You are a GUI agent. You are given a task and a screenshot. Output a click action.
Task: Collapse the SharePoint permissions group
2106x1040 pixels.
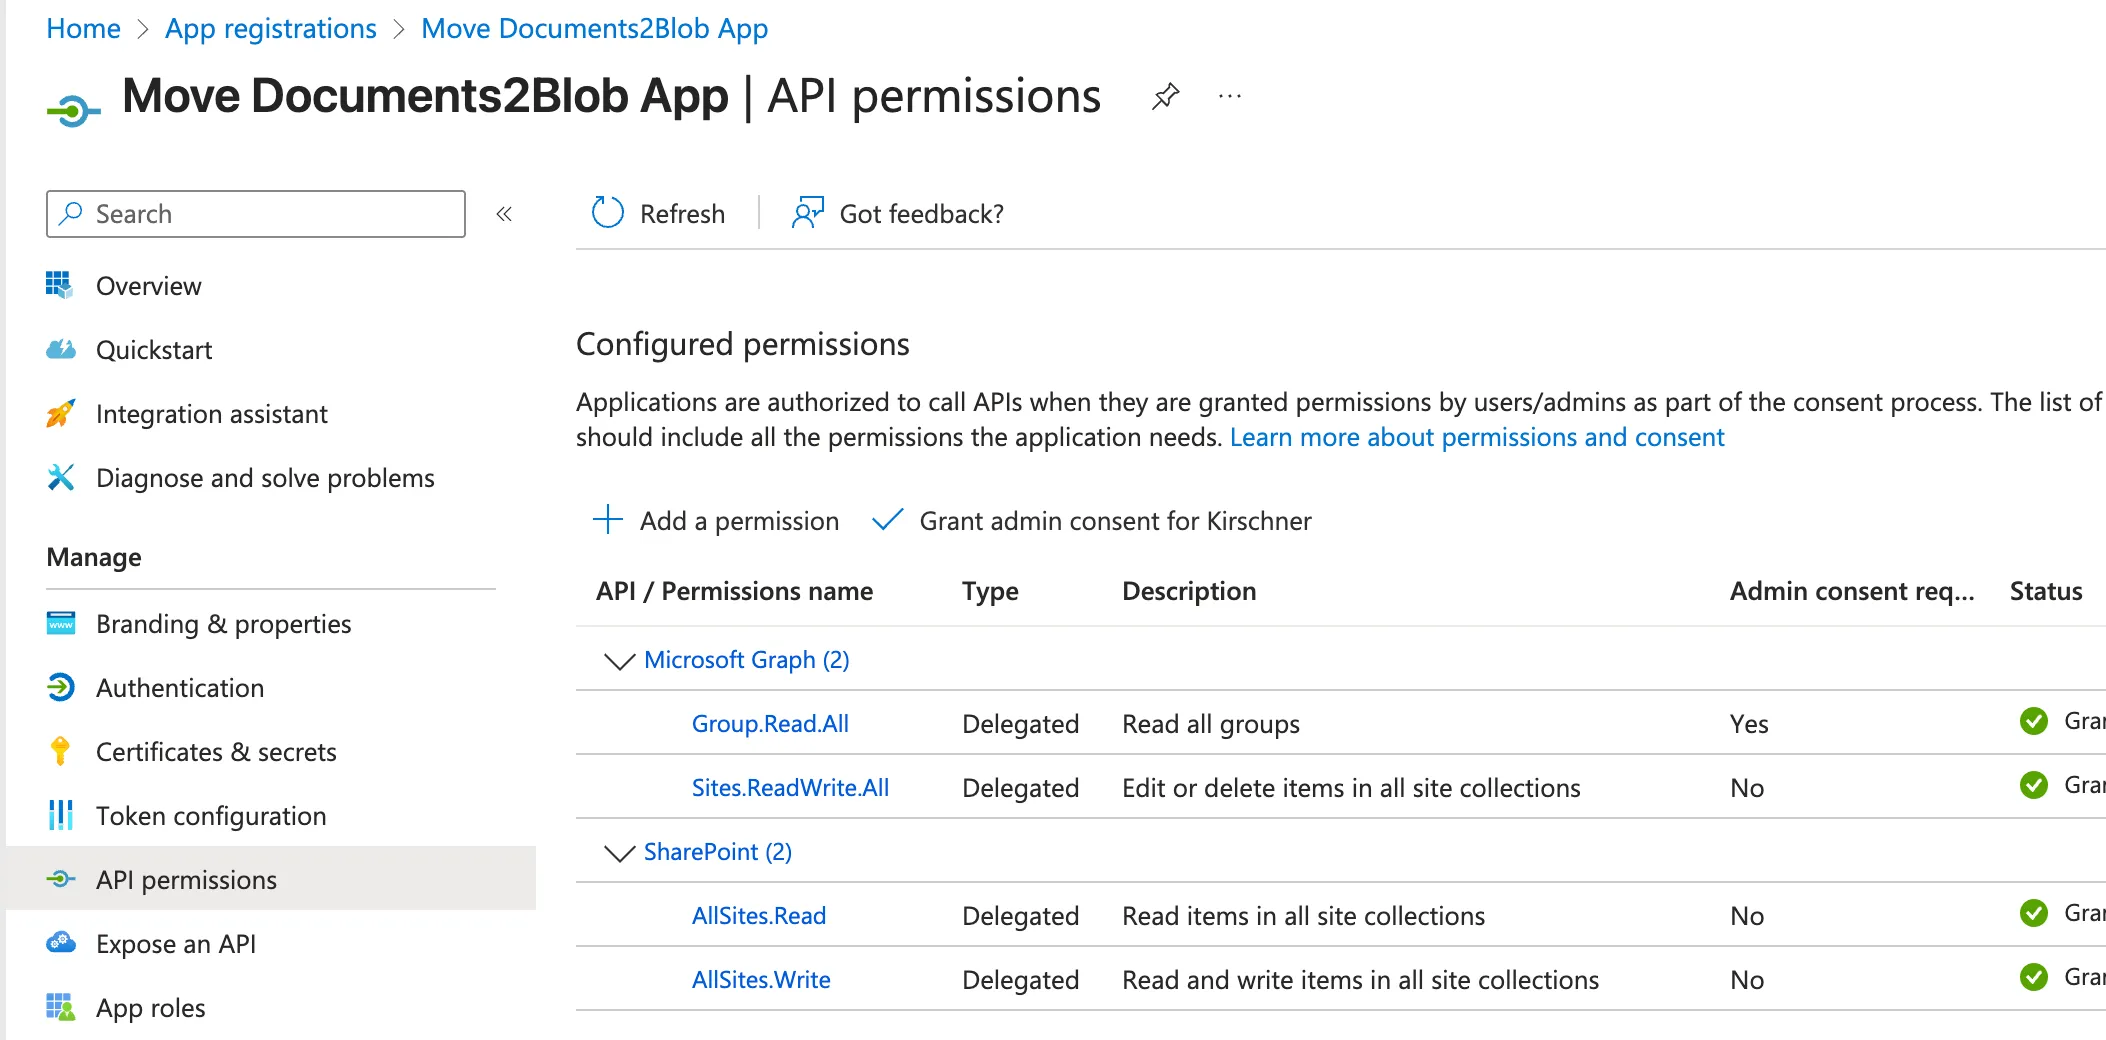click(x=618, y=853)
